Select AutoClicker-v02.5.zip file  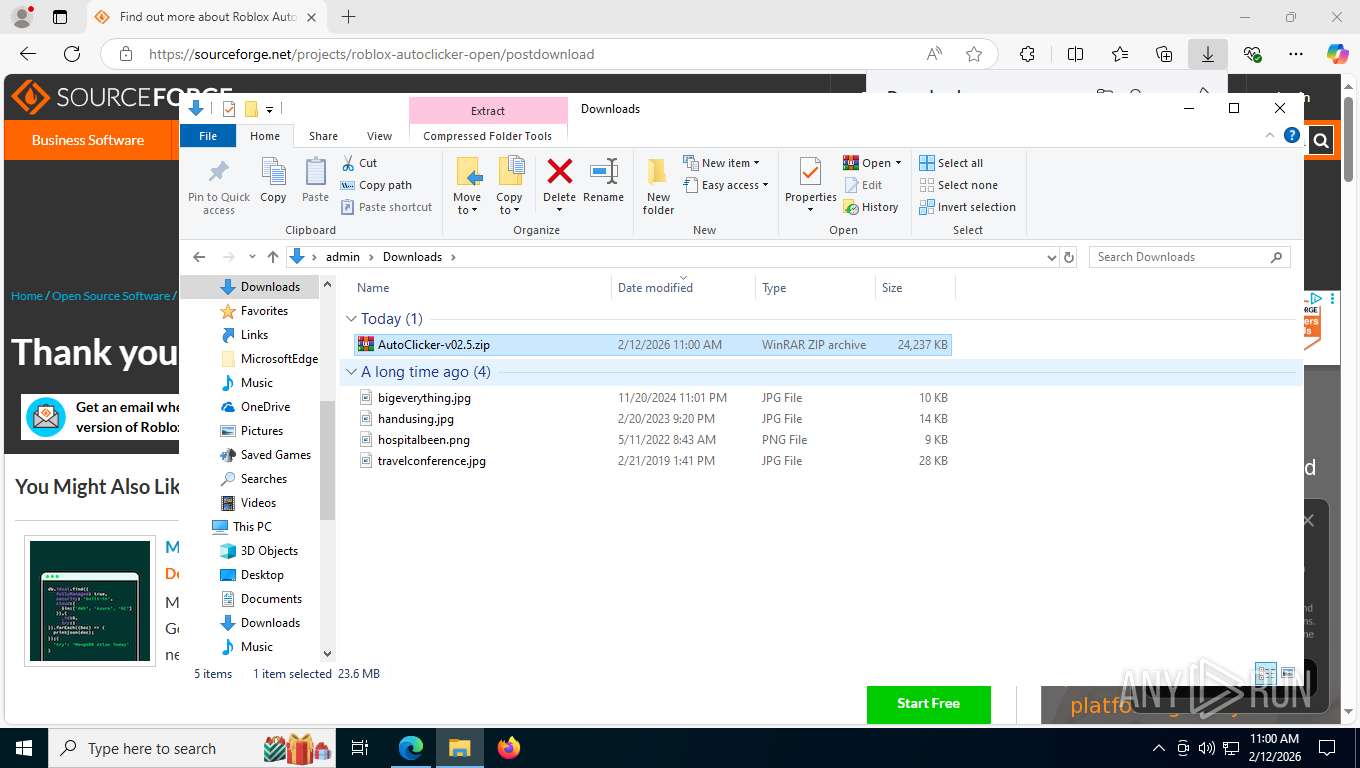coord(653,344)
